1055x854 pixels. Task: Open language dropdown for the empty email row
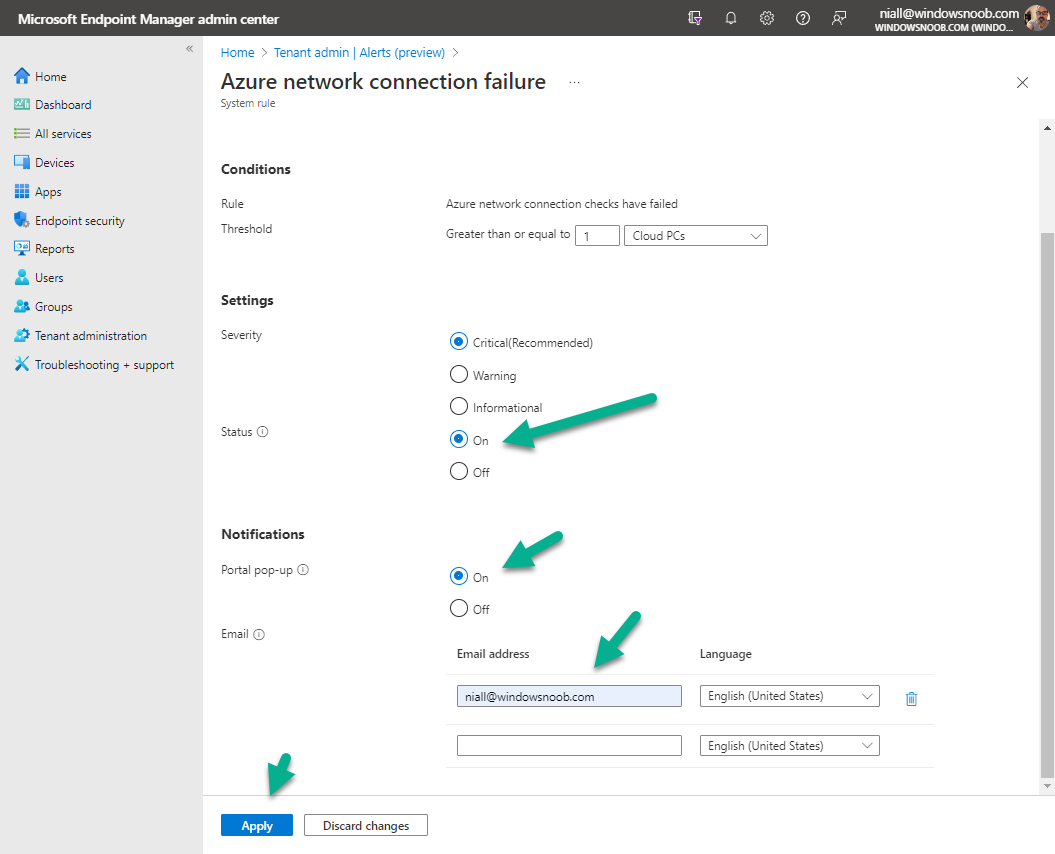coord(789,746)
